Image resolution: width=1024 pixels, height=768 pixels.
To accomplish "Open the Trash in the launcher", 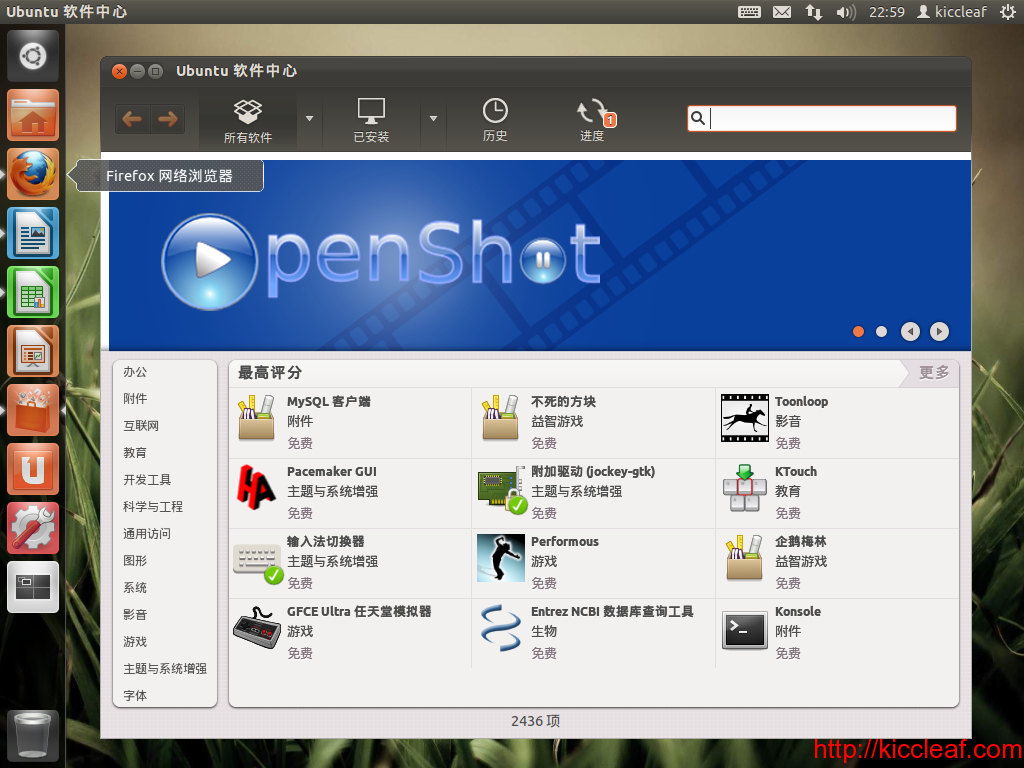I will pyautogui.click(x=33, y=735).
